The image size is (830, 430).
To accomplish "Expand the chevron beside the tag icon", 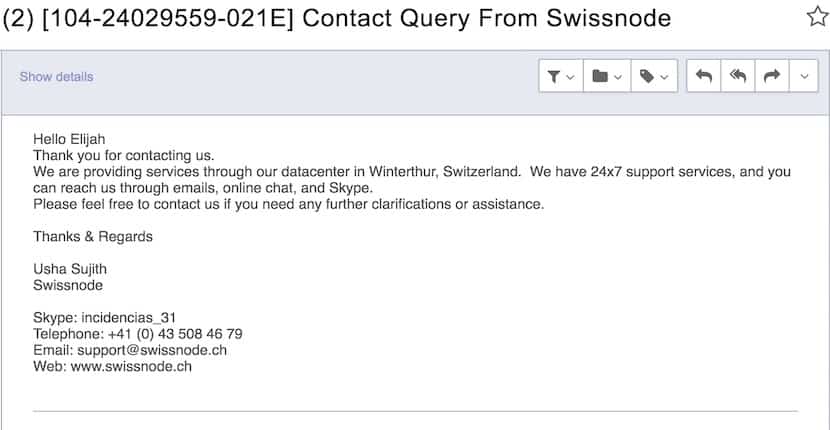I will click(x=664, y=77).
